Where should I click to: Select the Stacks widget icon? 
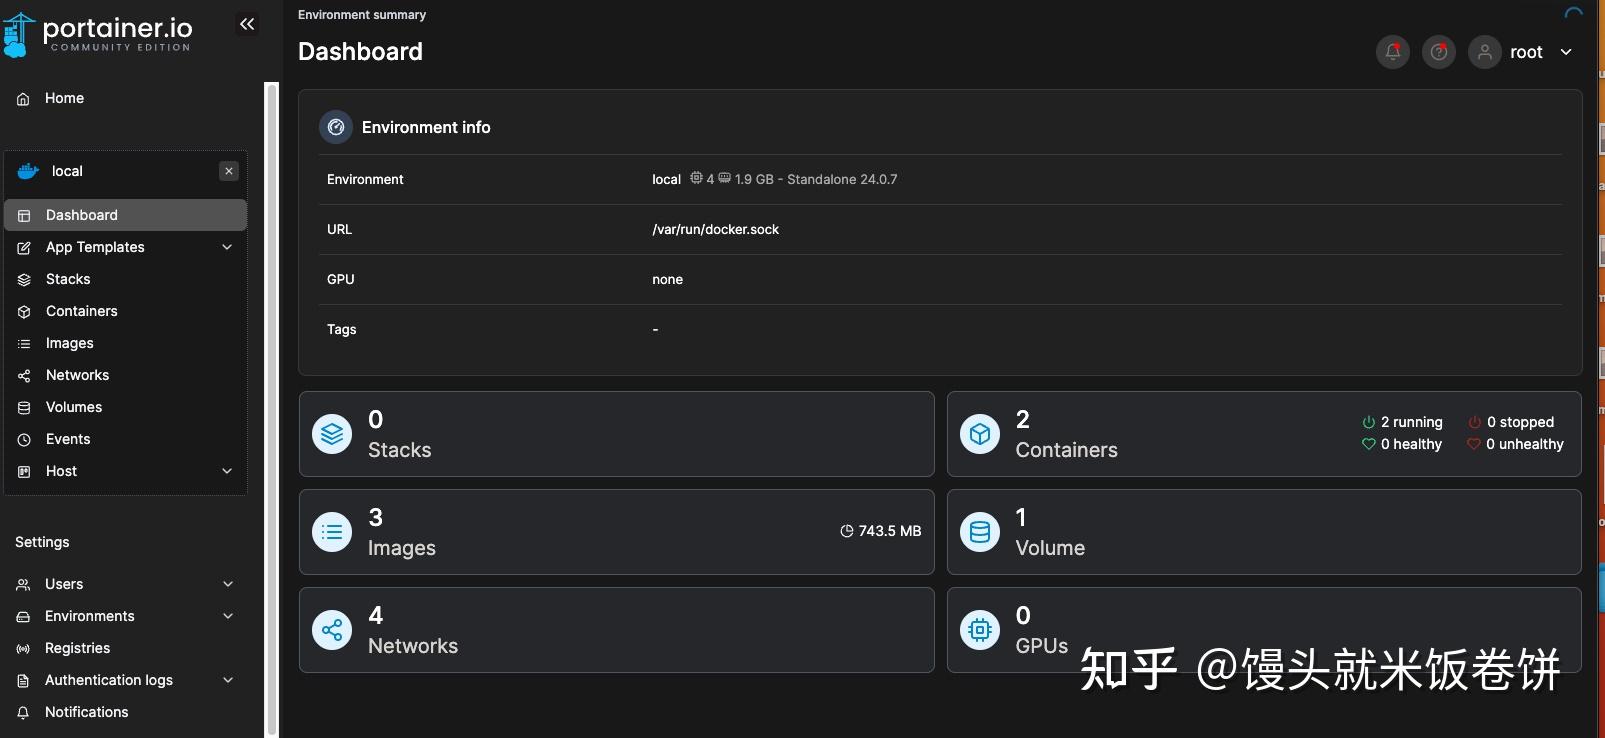331,433
